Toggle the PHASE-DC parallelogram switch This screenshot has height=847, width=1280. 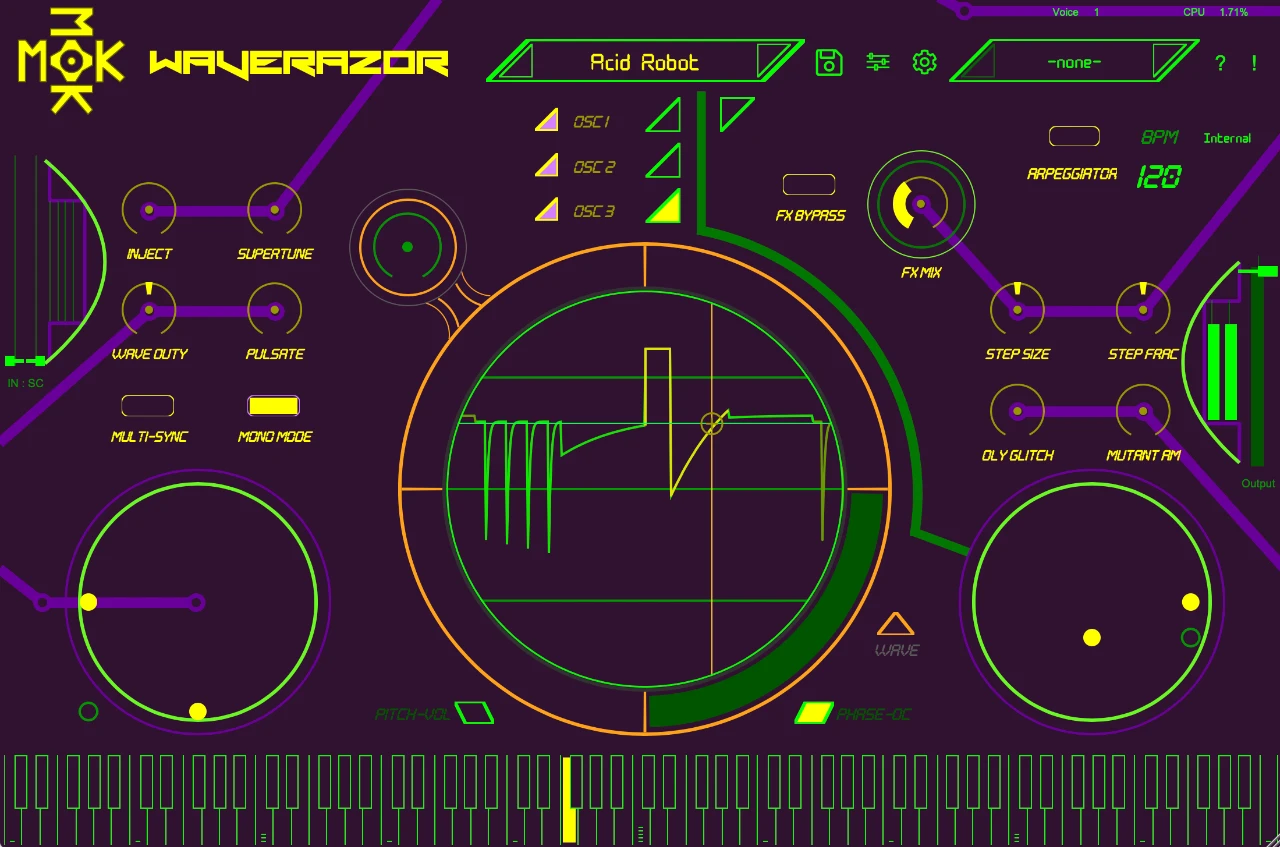(814, 713)
